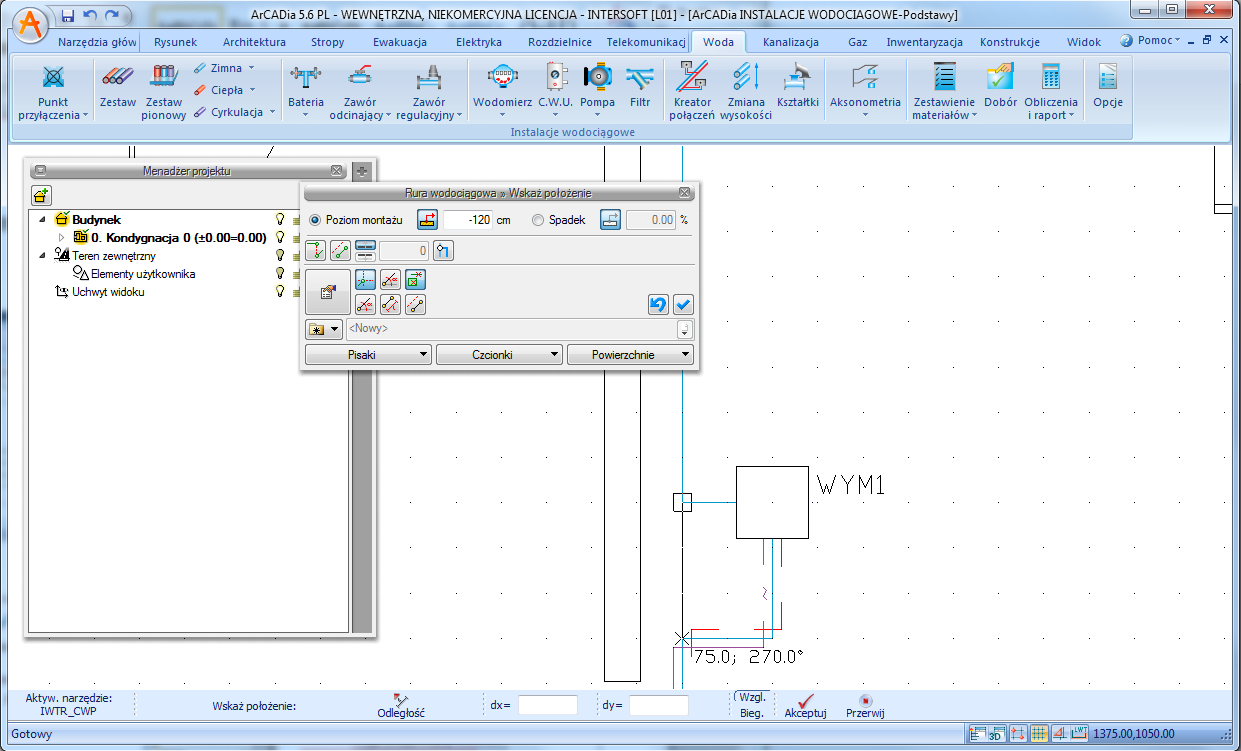Open the Rysunek ribbon tab
The height and width of the screenshot is (751, 1241).
coord(175,42)
